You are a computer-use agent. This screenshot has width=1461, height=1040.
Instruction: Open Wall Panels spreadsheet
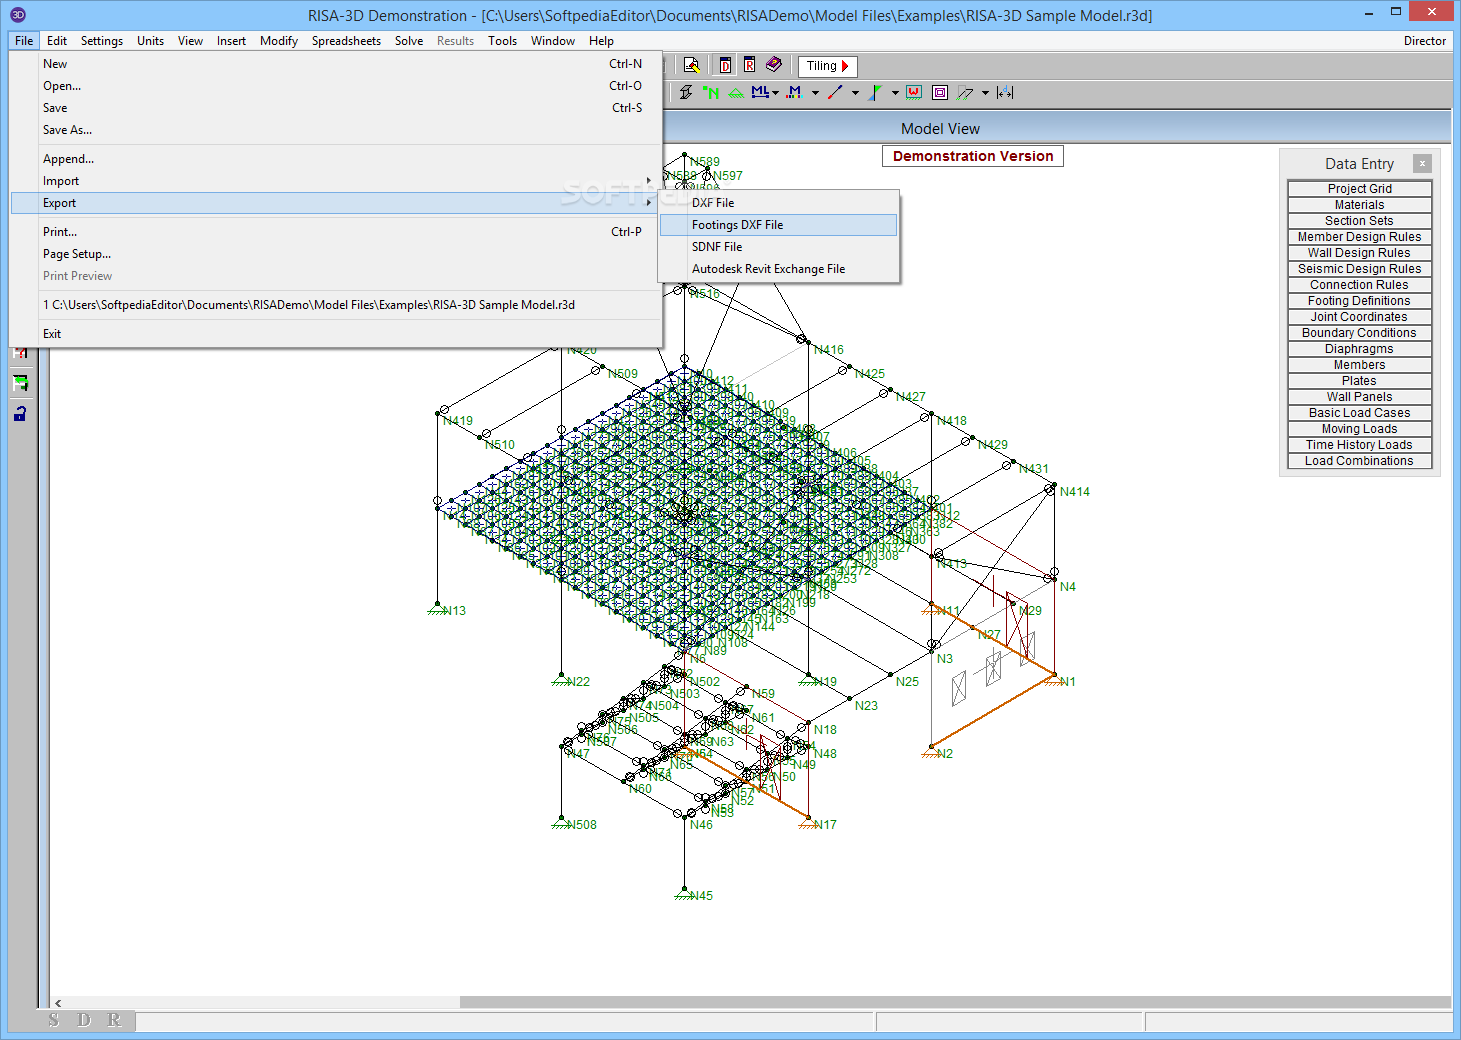(x=1359, y=397)
